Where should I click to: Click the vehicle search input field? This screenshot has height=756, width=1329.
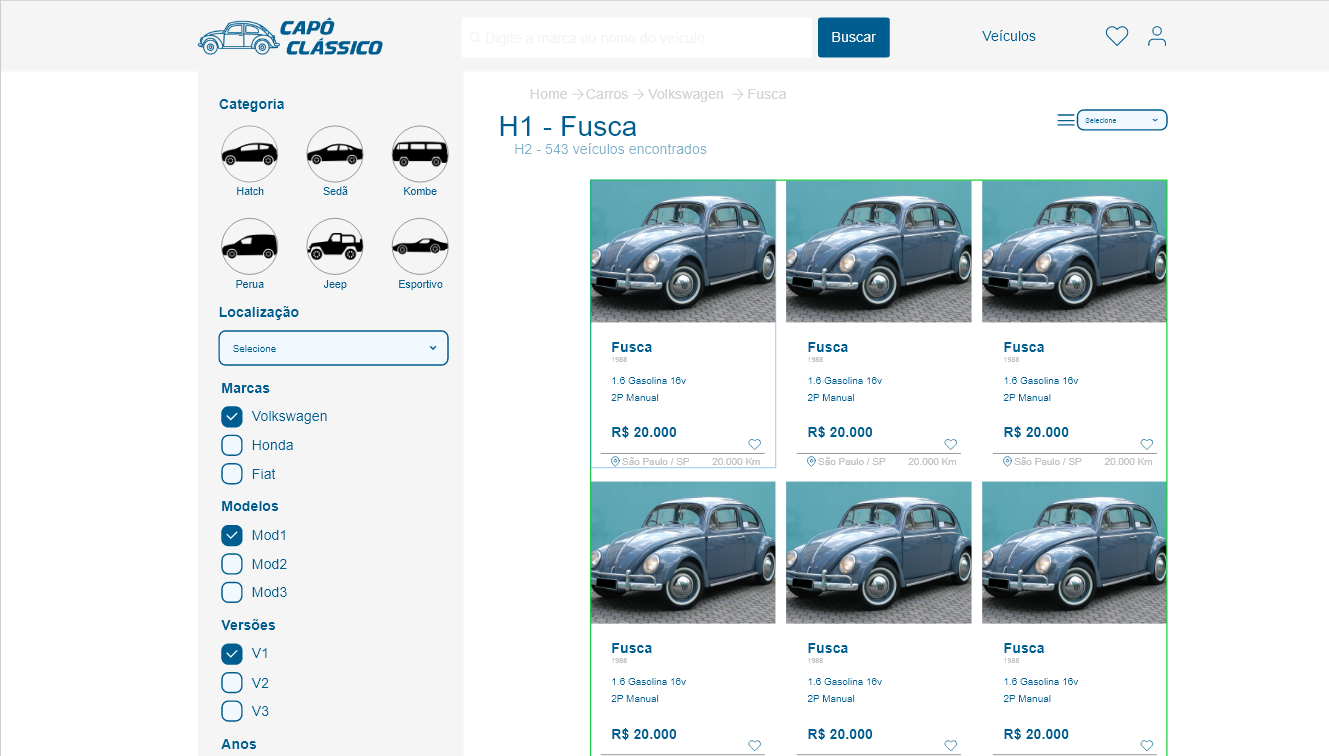pyautogui.click(x=635, y=36)
